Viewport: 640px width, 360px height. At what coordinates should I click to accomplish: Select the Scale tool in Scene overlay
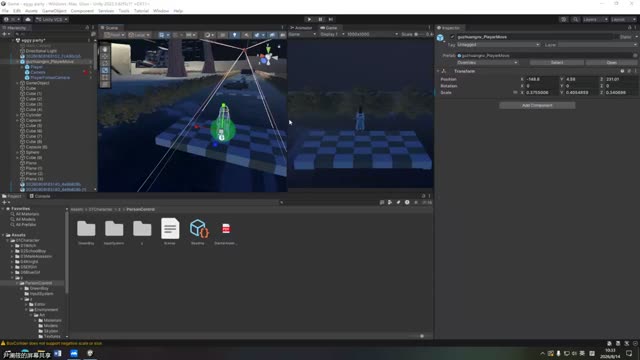pyautogui.click(x=105, y=70)
